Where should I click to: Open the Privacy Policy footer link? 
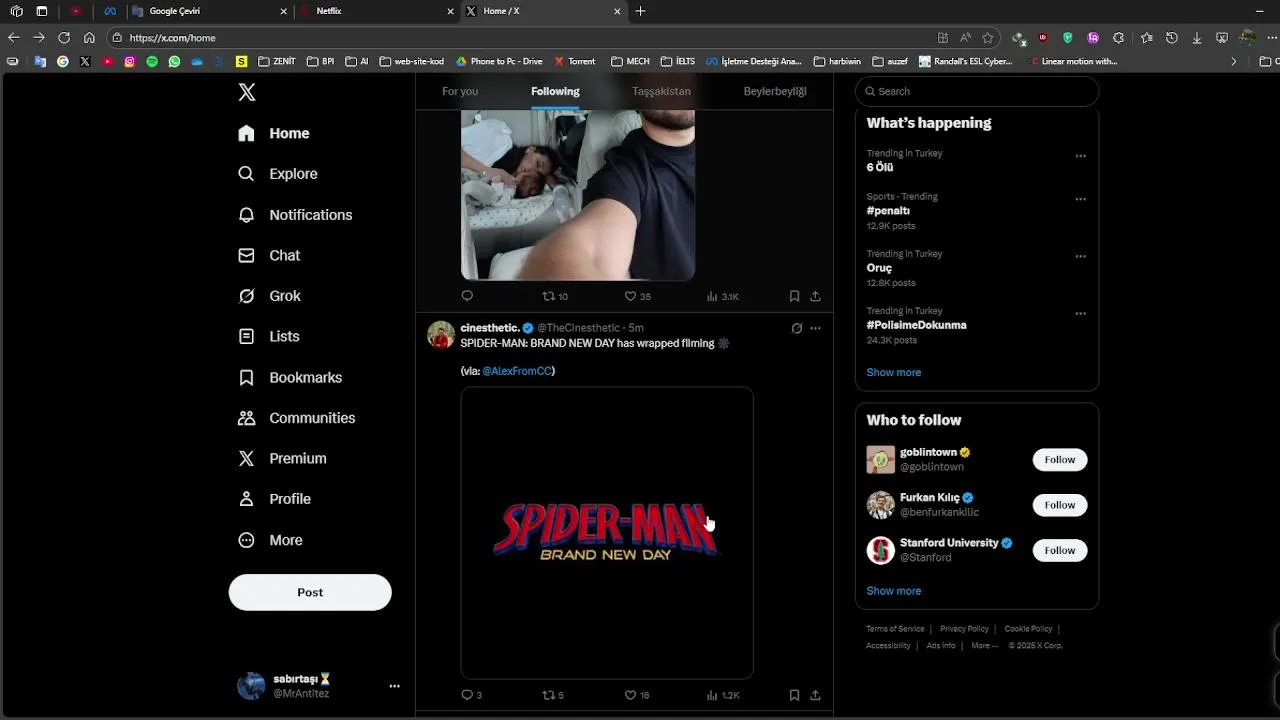pos(964,629)
